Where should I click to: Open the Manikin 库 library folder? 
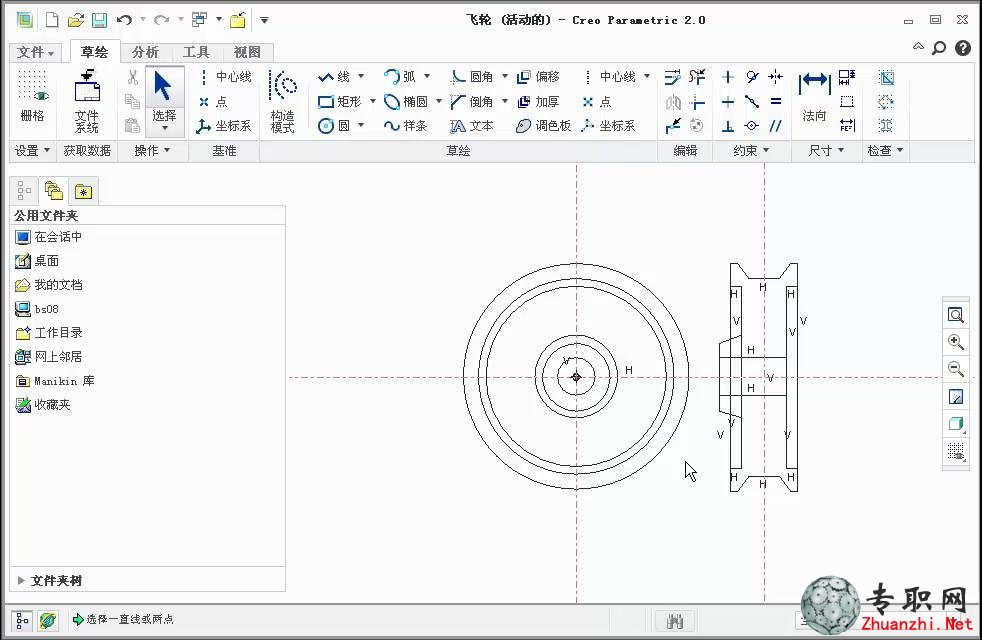(x=55, y=381)
